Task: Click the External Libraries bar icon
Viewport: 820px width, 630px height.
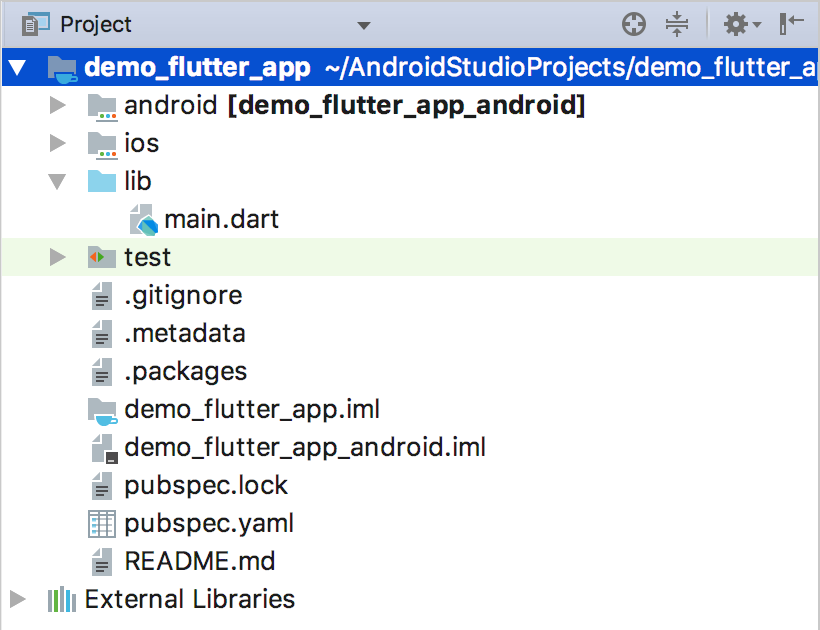Action: 62,599
